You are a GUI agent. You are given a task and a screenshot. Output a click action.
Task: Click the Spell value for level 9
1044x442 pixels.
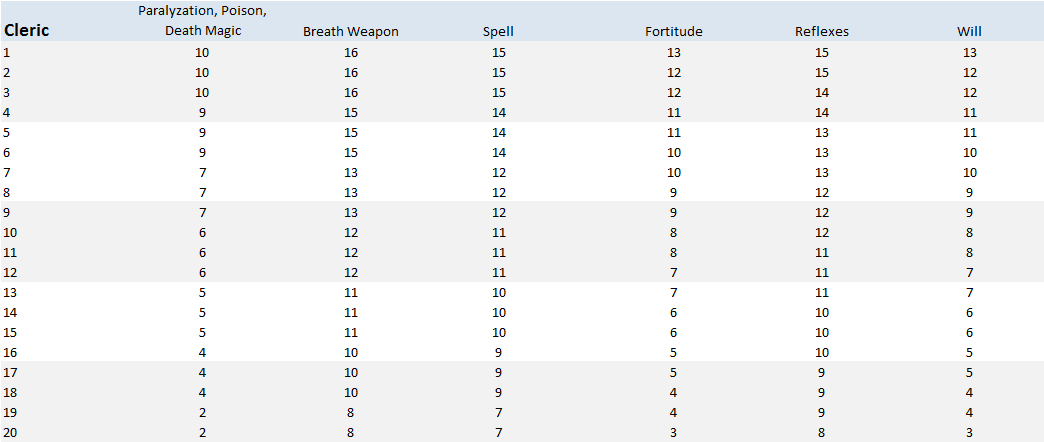(498, 212)
